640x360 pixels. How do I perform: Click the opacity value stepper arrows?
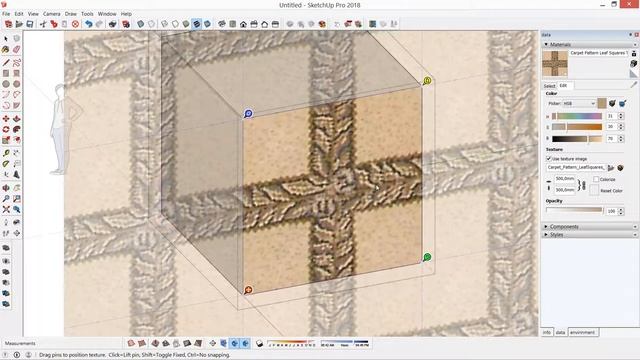(621, 211)
